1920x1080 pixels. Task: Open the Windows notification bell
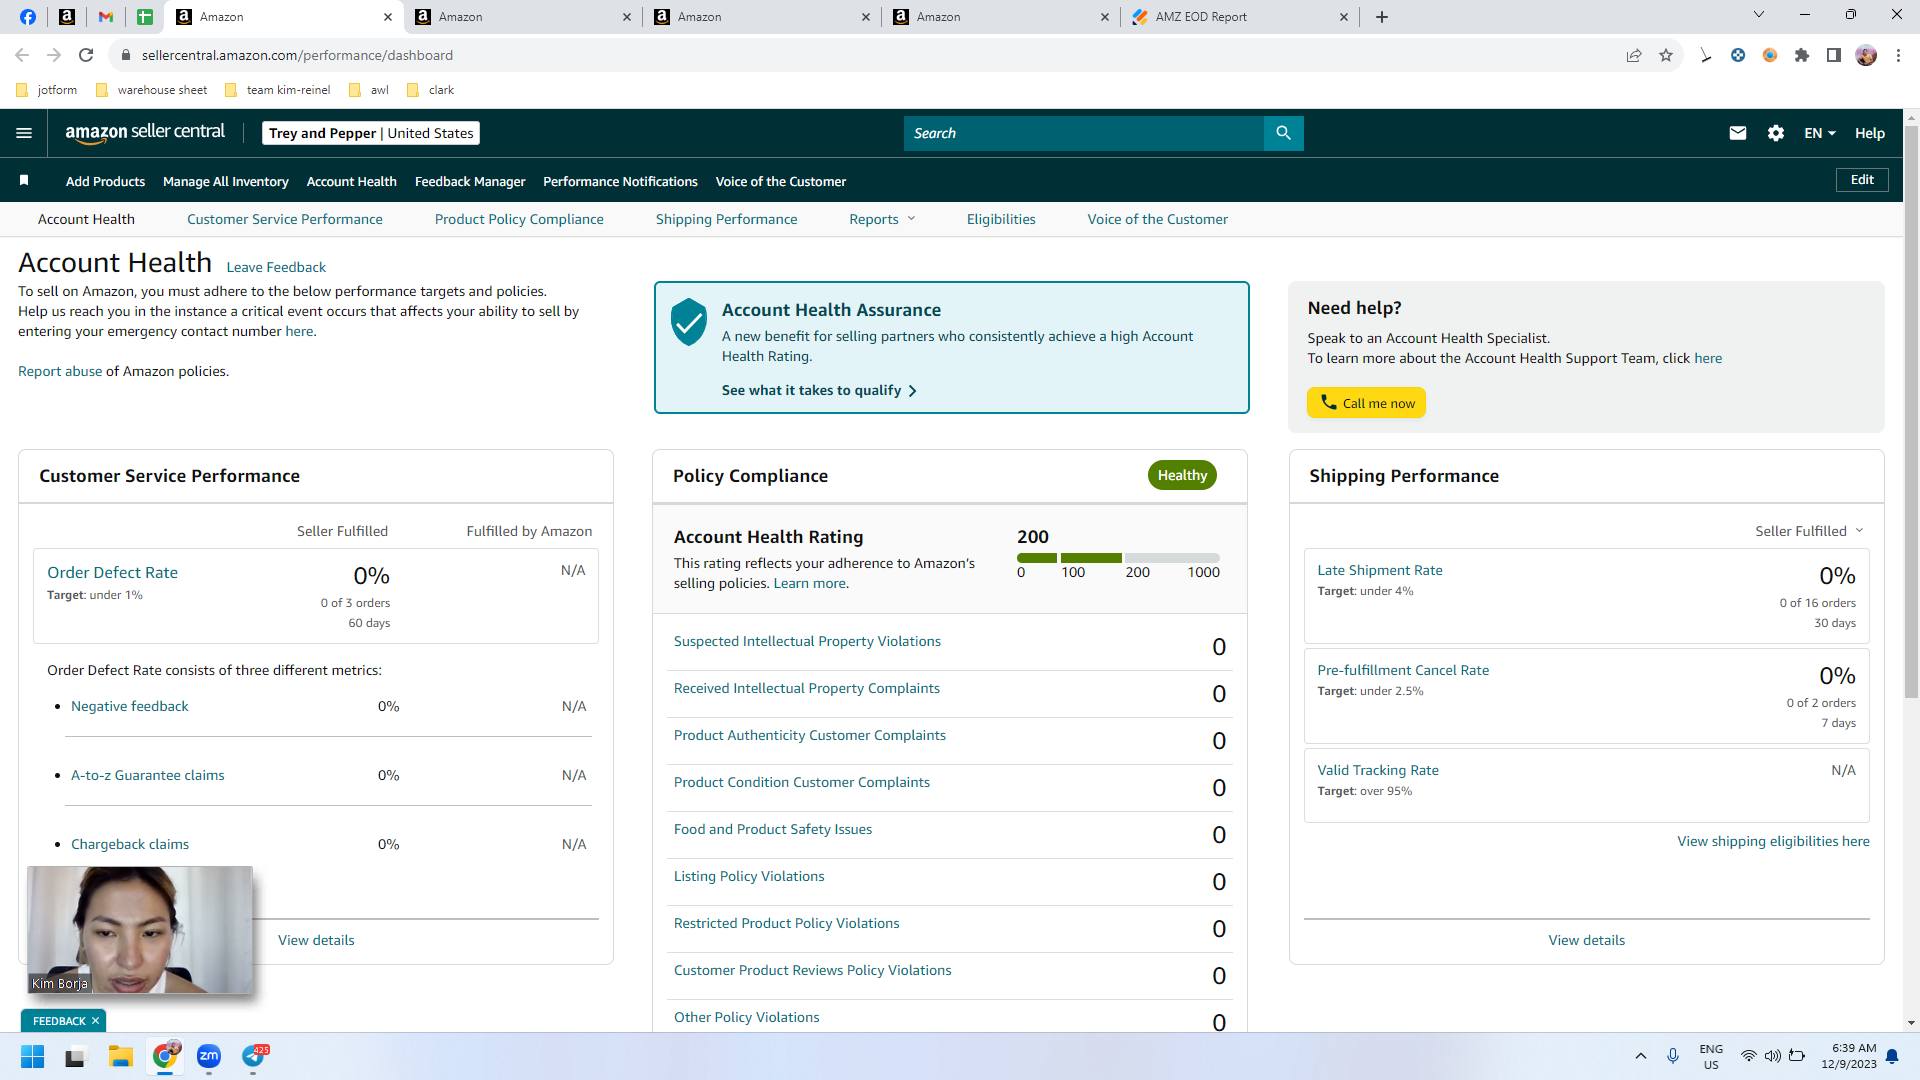click(1892, 1056)
